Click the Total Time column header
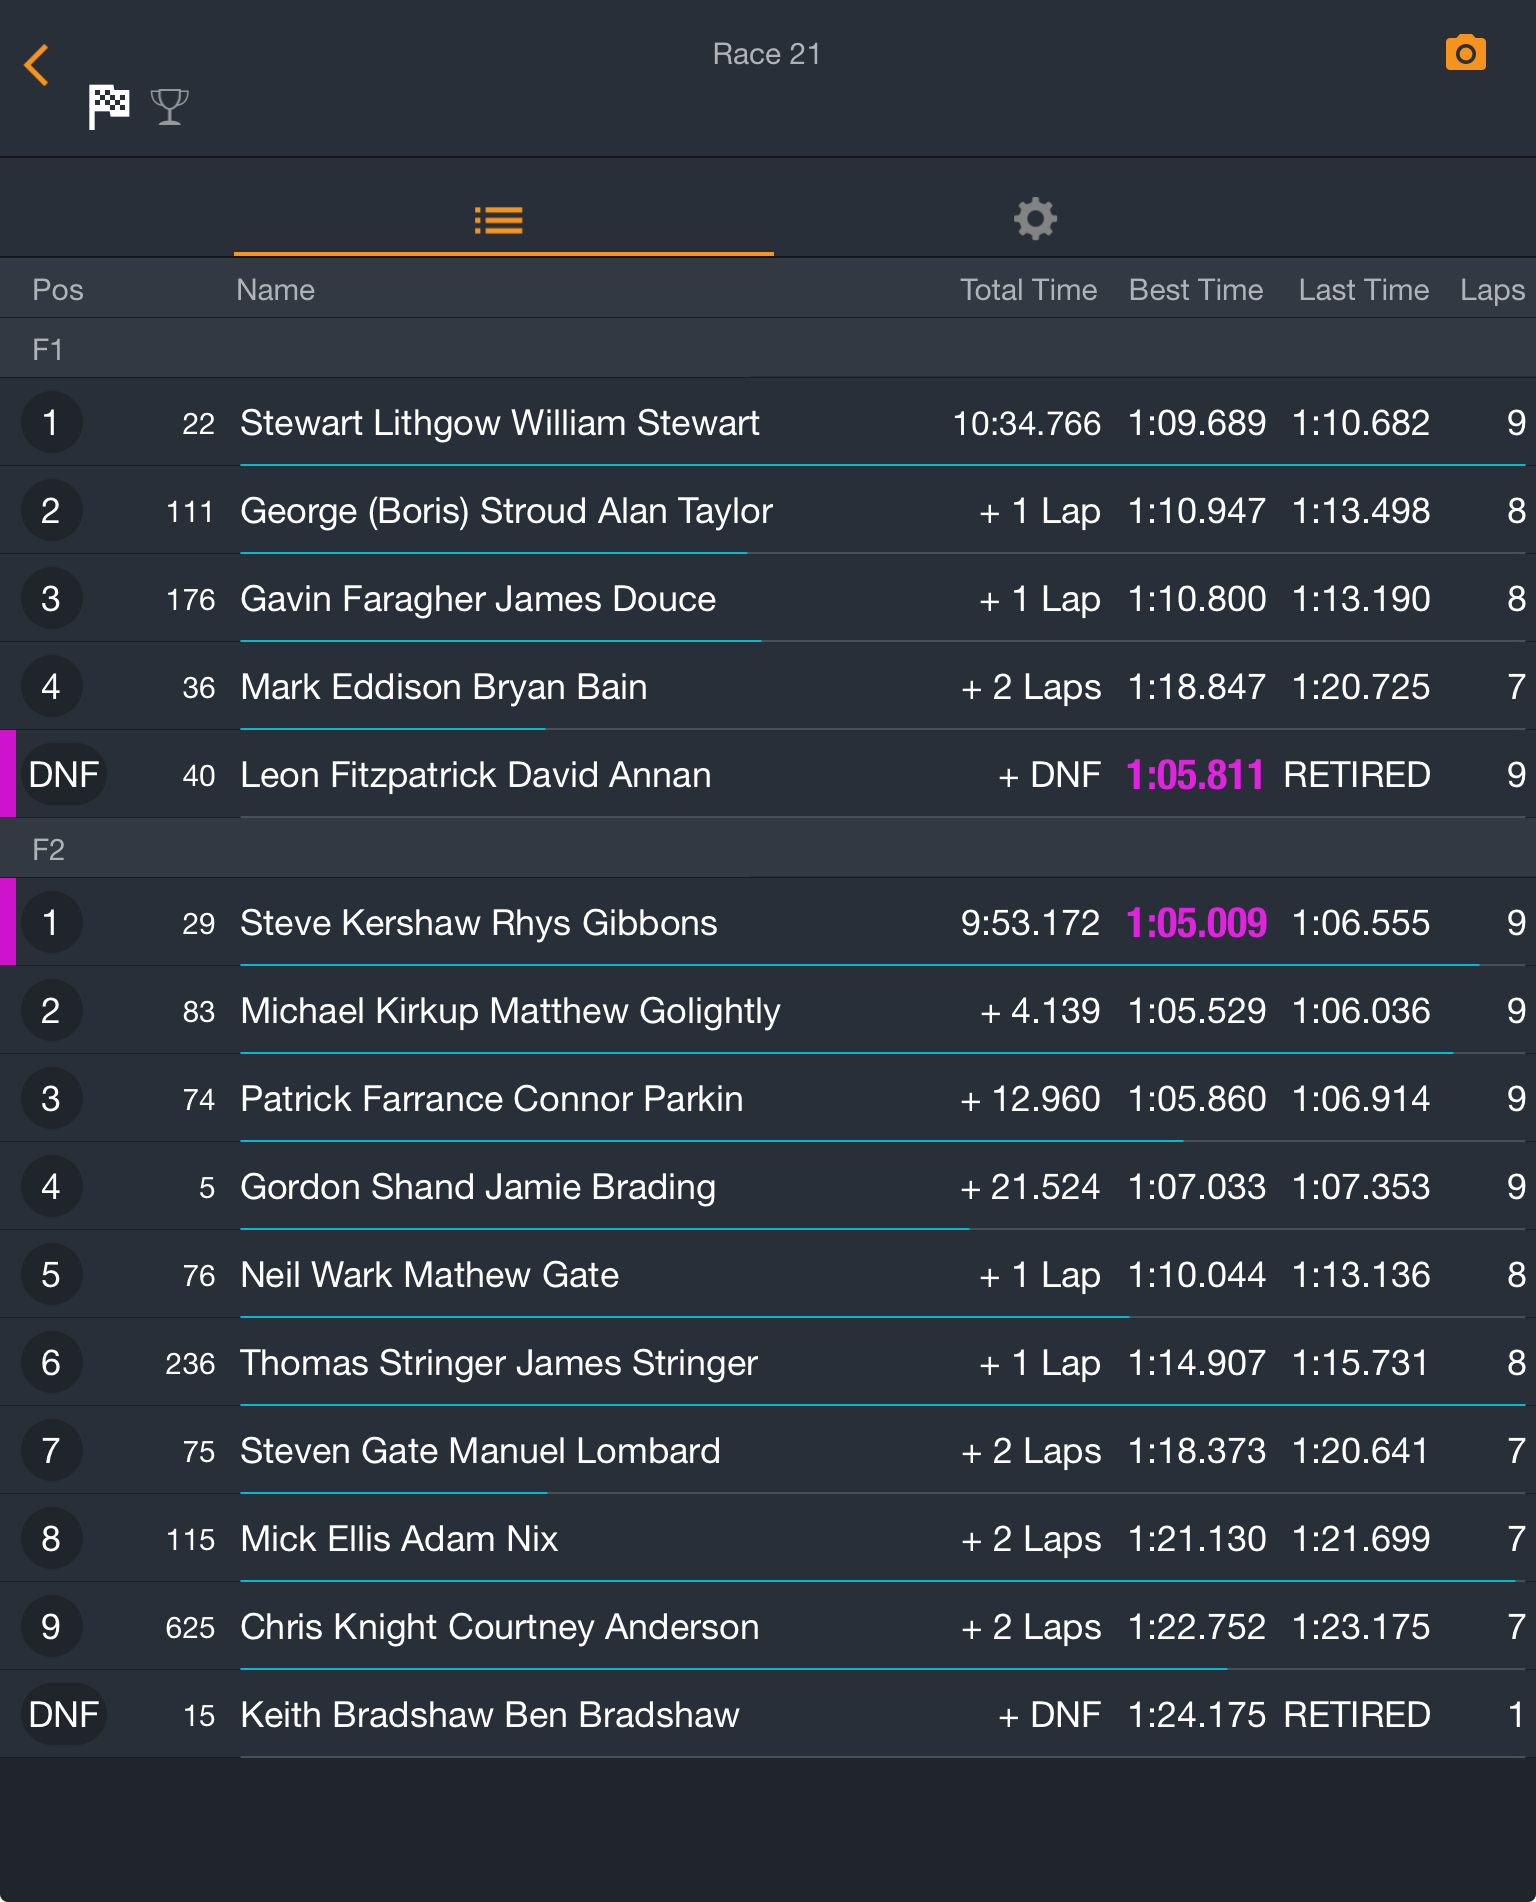The image size is (1536, 1902). (1028, 290)
